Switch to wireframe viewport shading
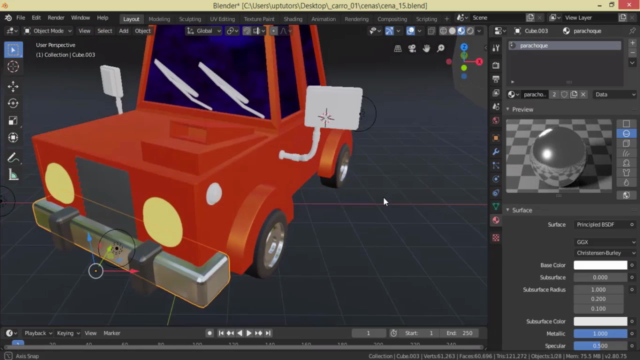This screenshot has width=640, height=360. pyautogui.click(x=443, y=31)
